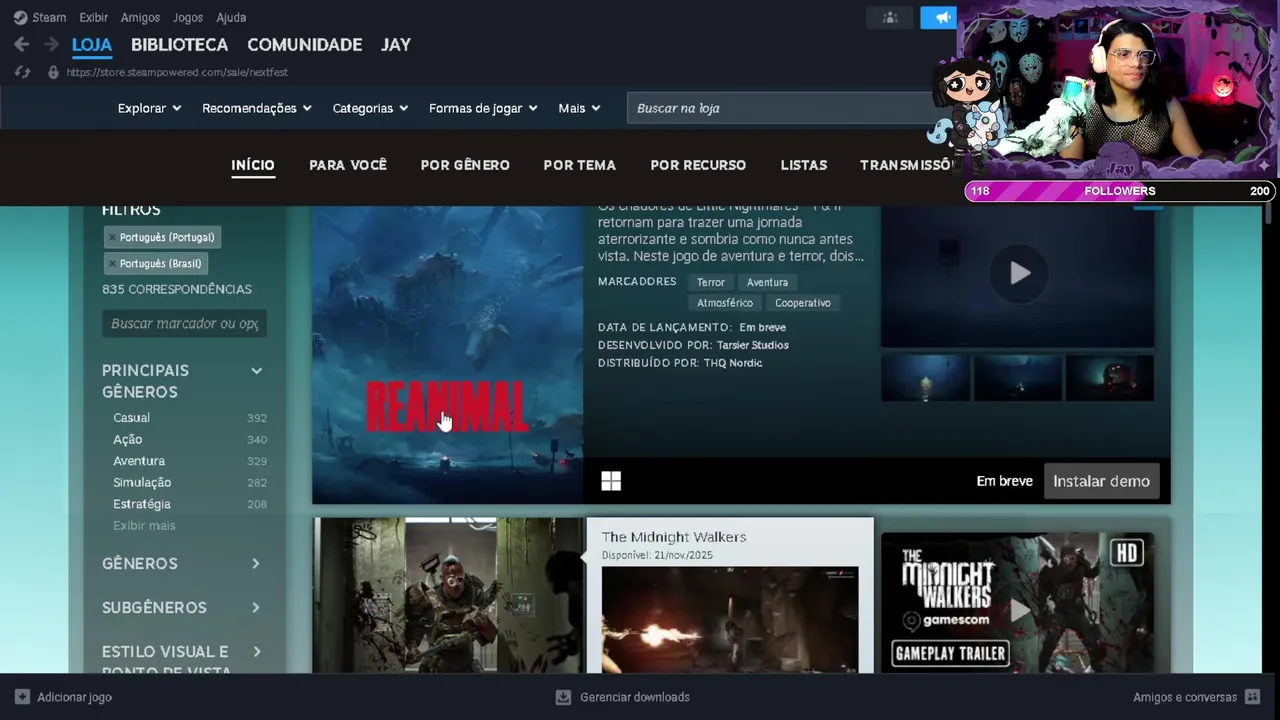Screen dimensions: 1280x720
Task: Play The Midnight Walkers gameplay trailer
Action: tap(1018, 610)
